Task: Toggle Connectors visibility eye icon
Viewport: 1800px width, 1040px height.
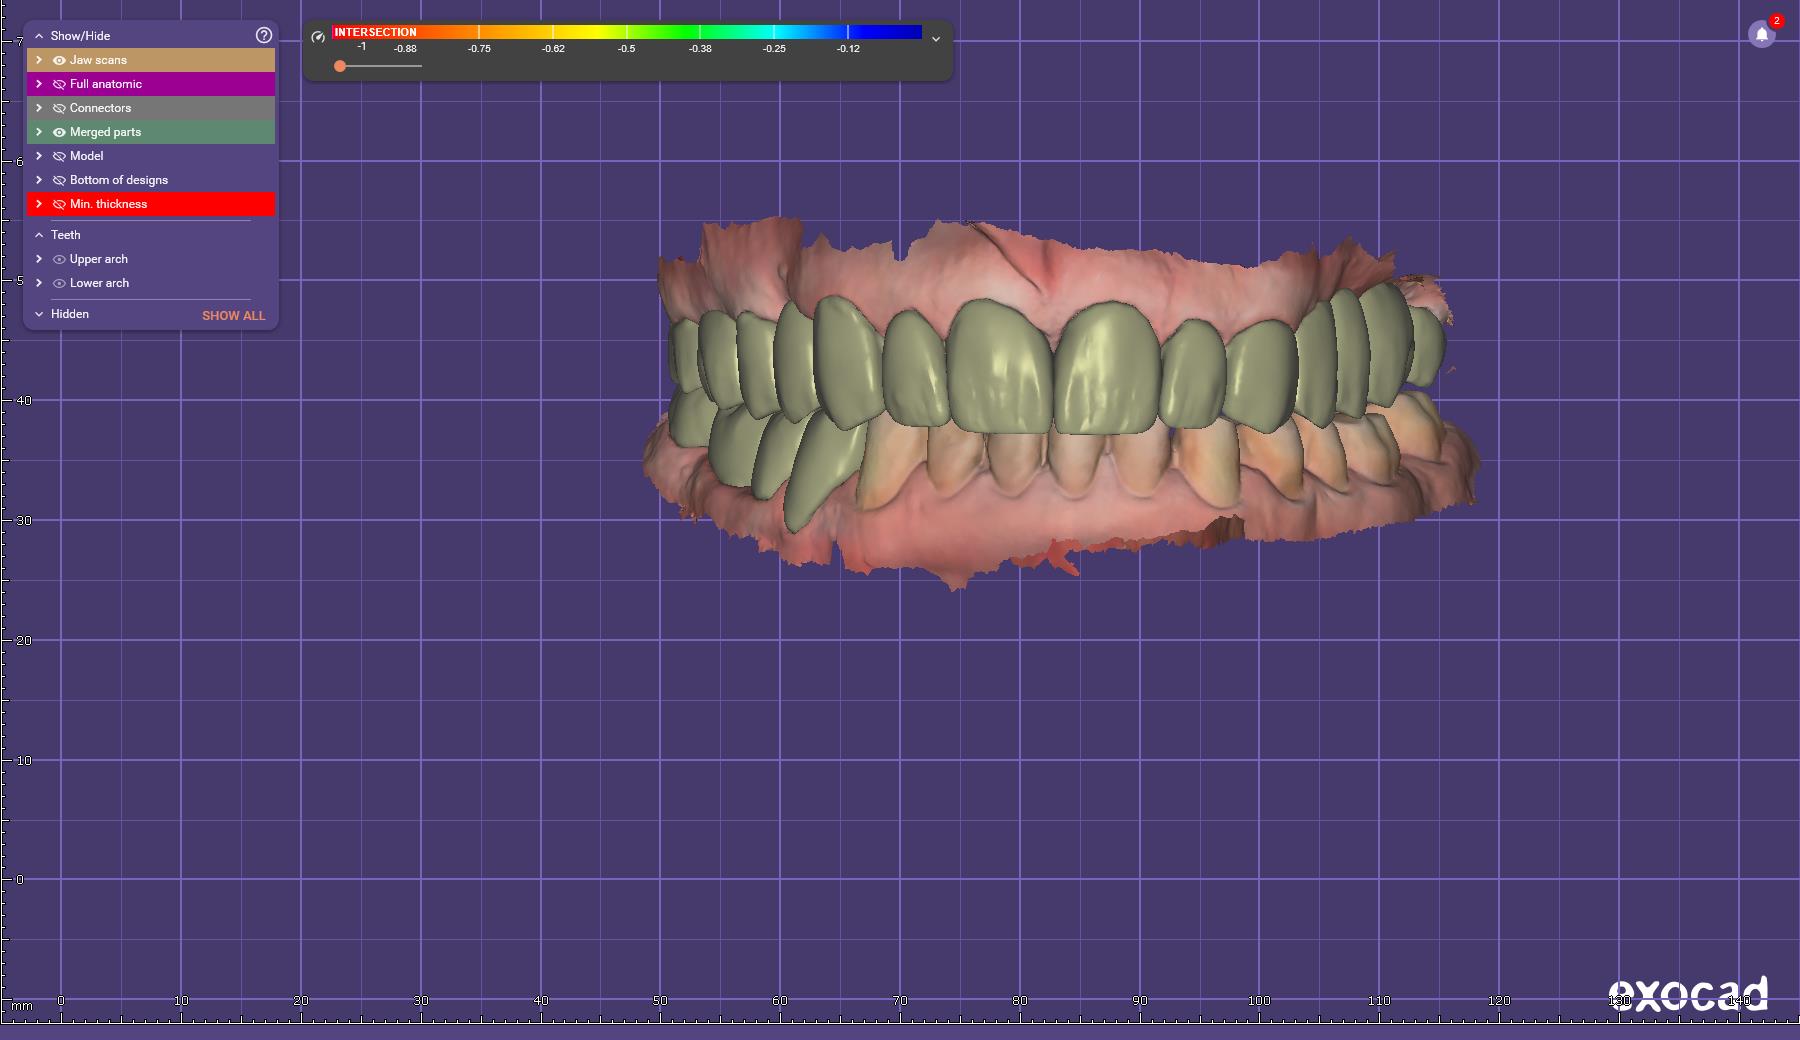Action: pos(59,108)
